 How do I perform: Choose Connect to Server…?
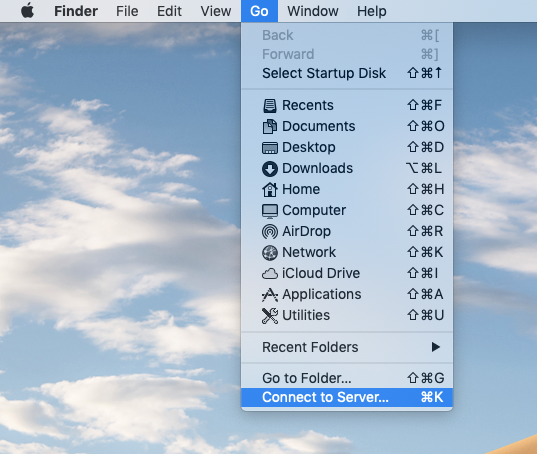(347, 397)
